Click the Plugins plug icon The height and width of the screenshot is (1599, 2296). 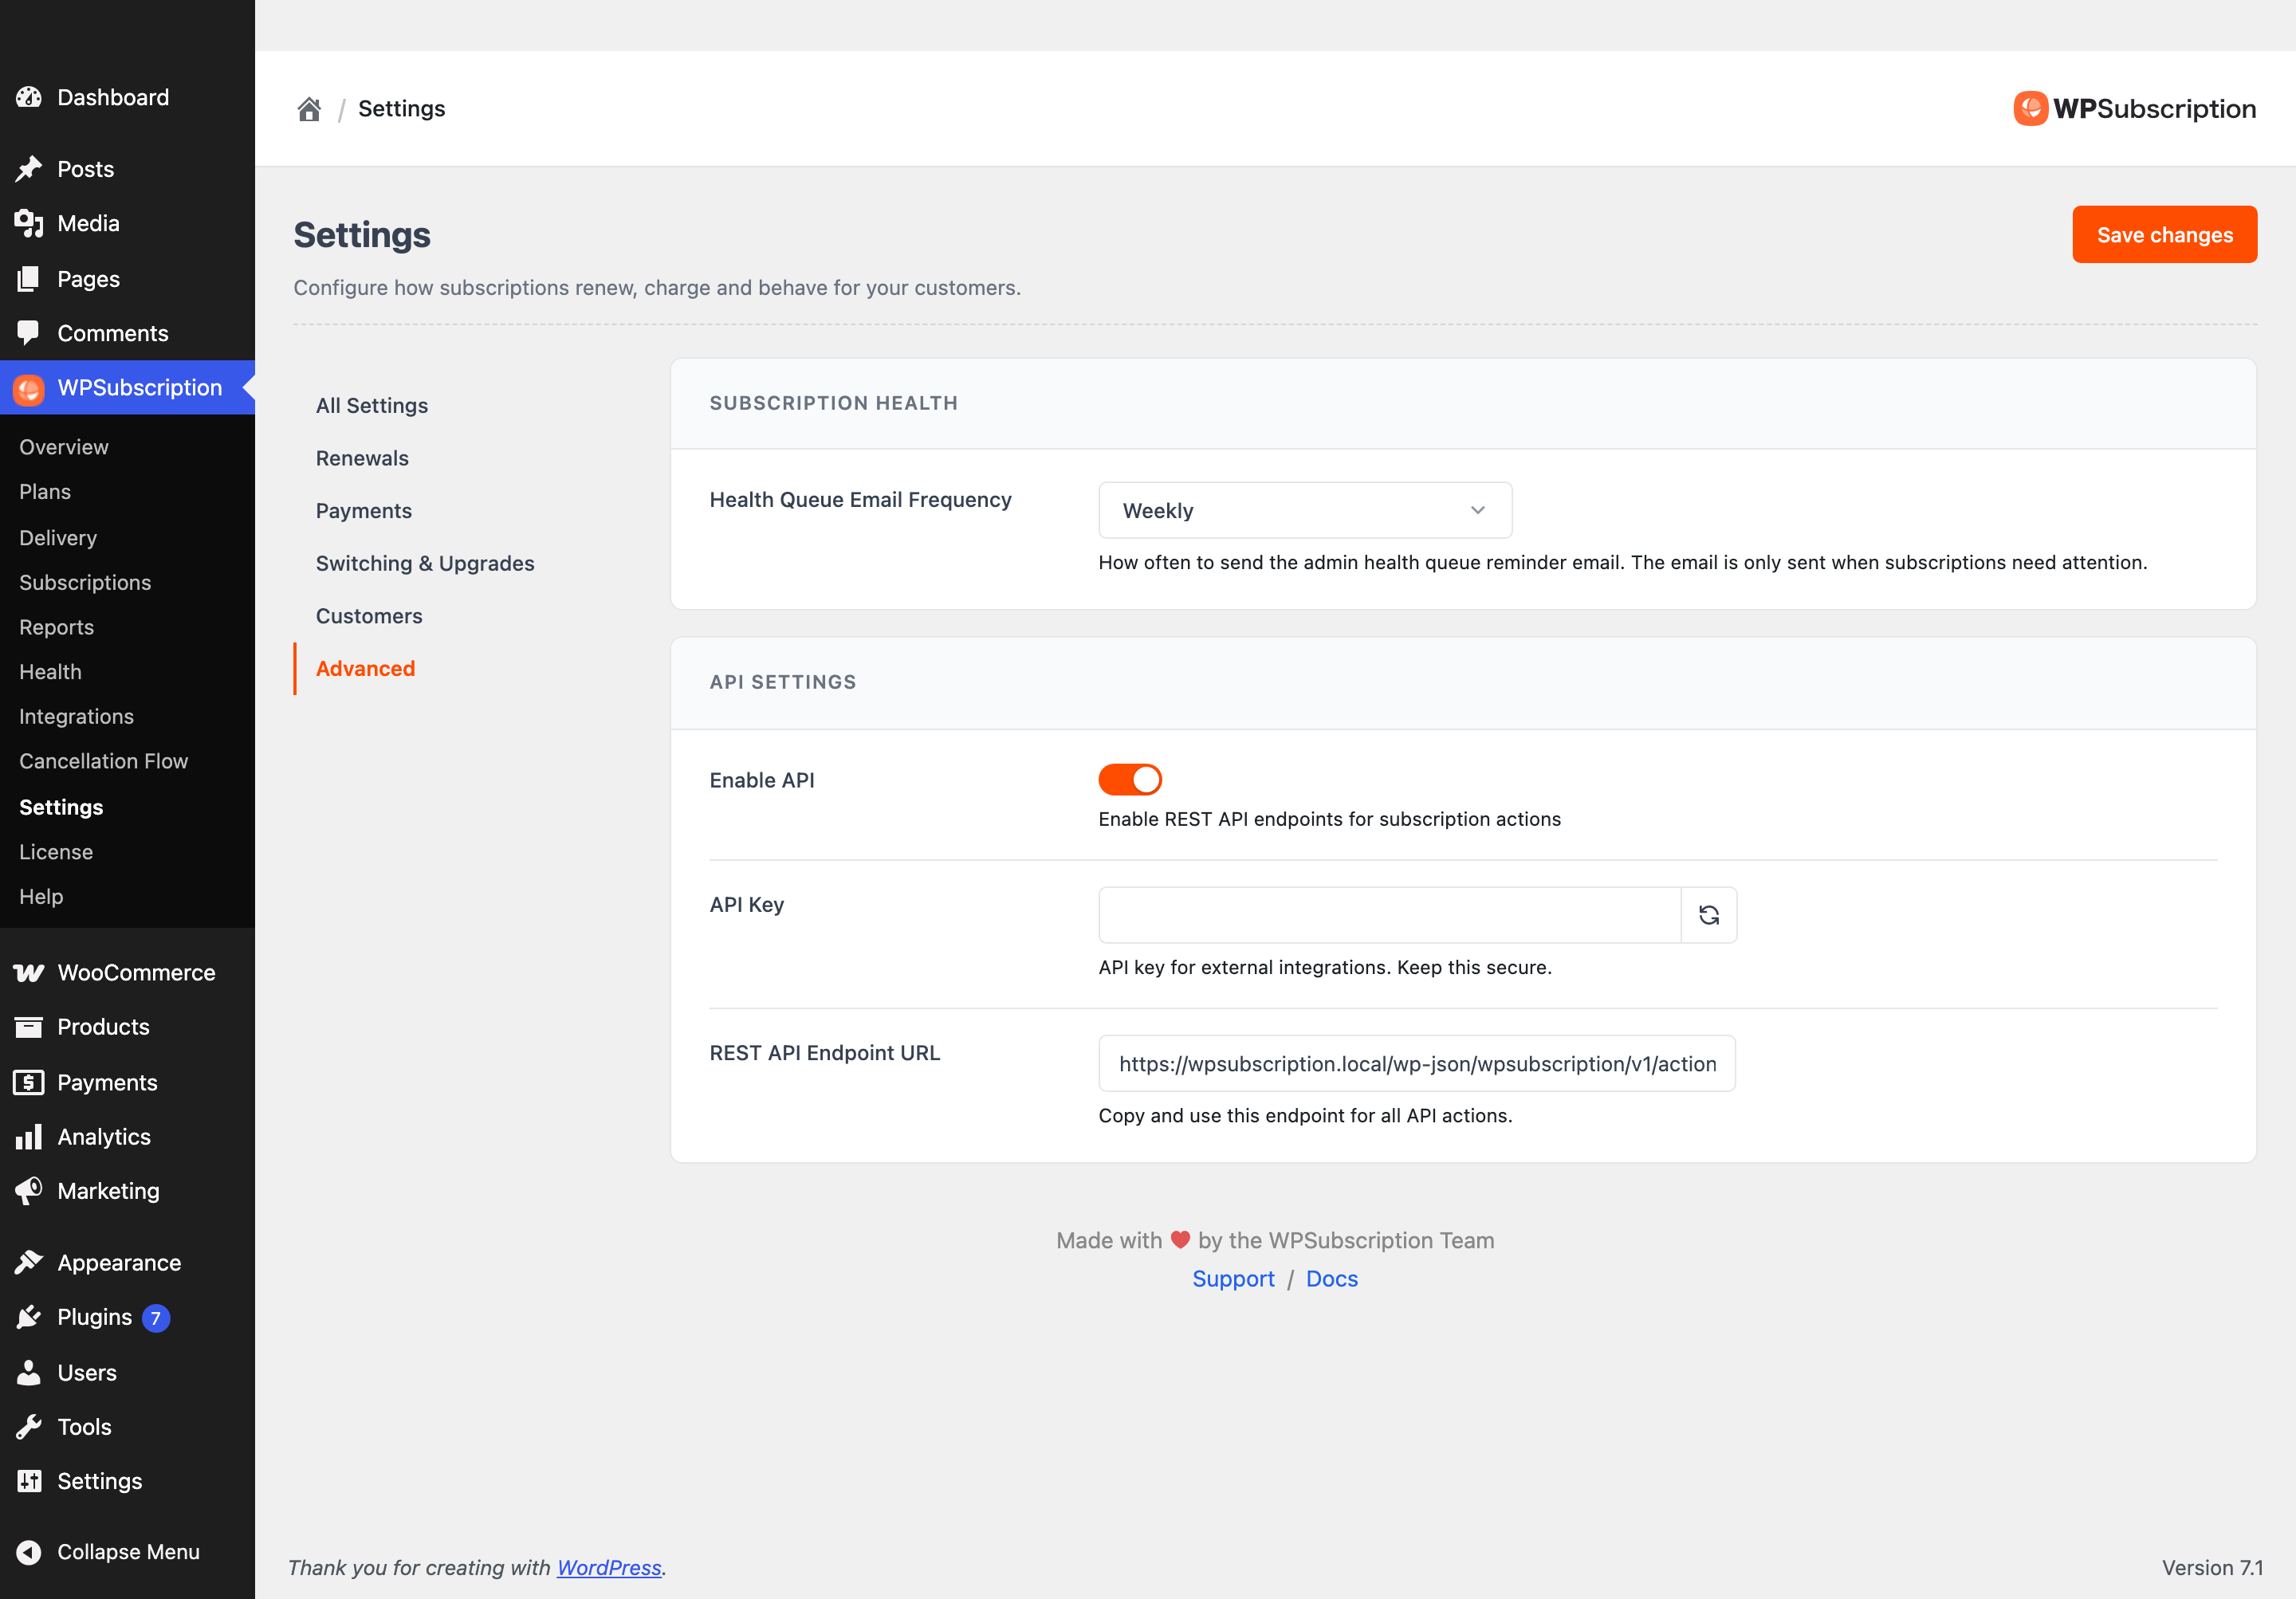pyautogui.click(x=29, y=1317)
